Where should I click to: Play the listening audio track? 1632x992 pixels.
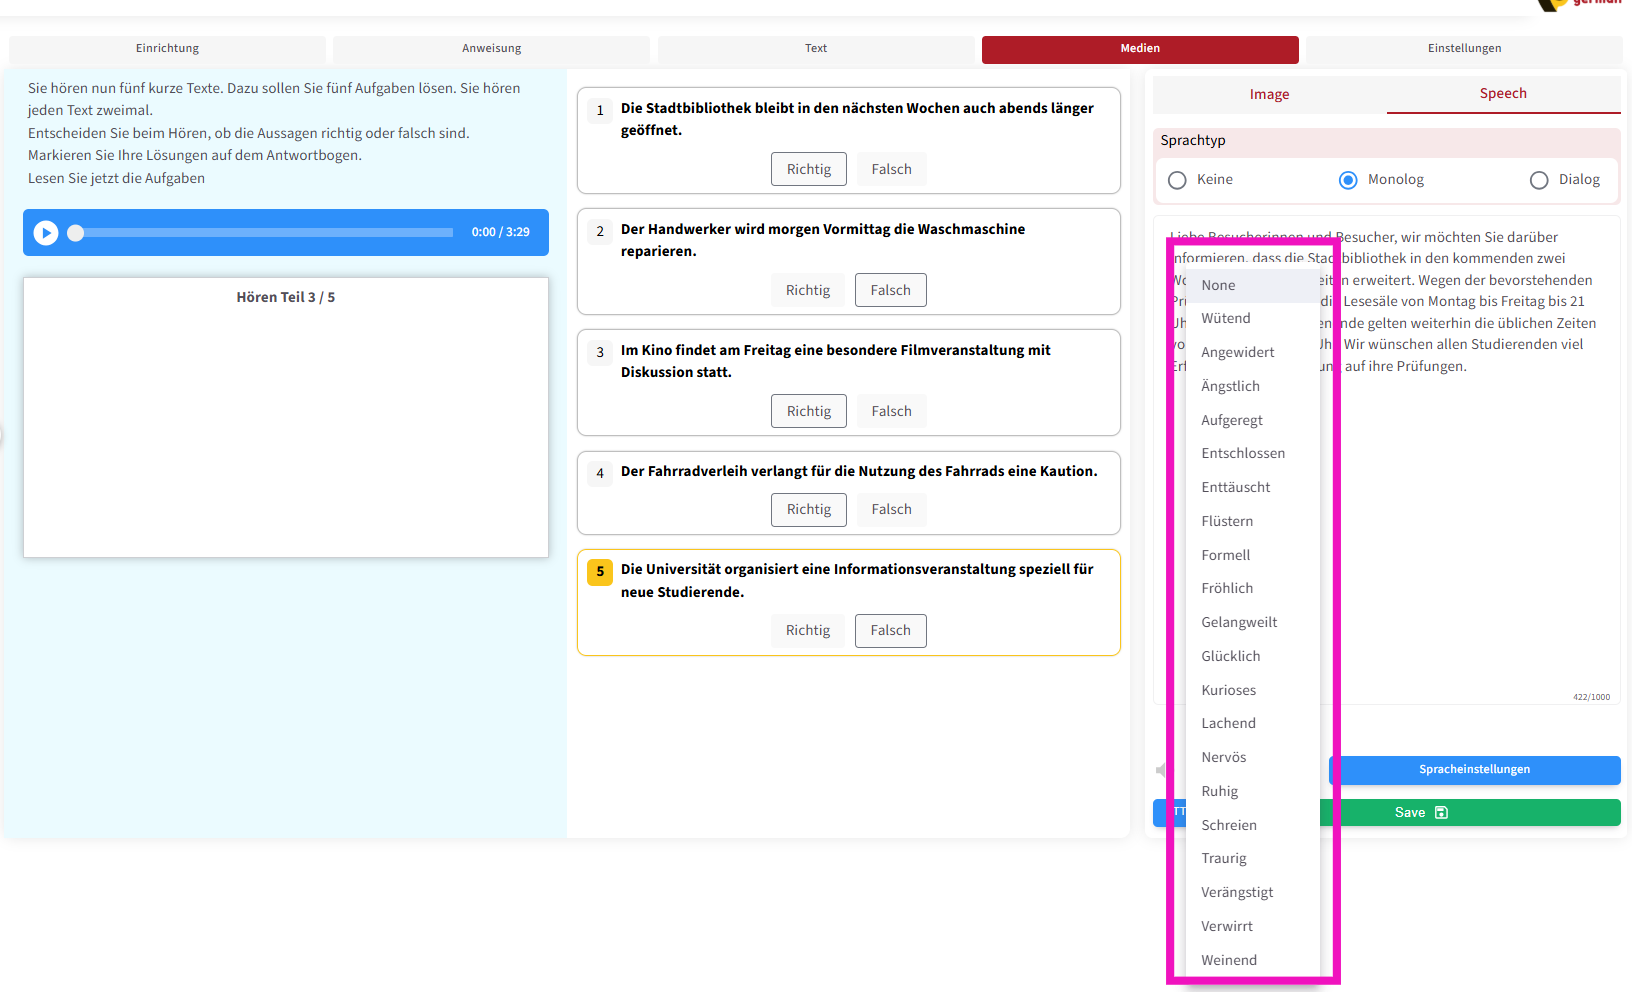coord(46,232)
